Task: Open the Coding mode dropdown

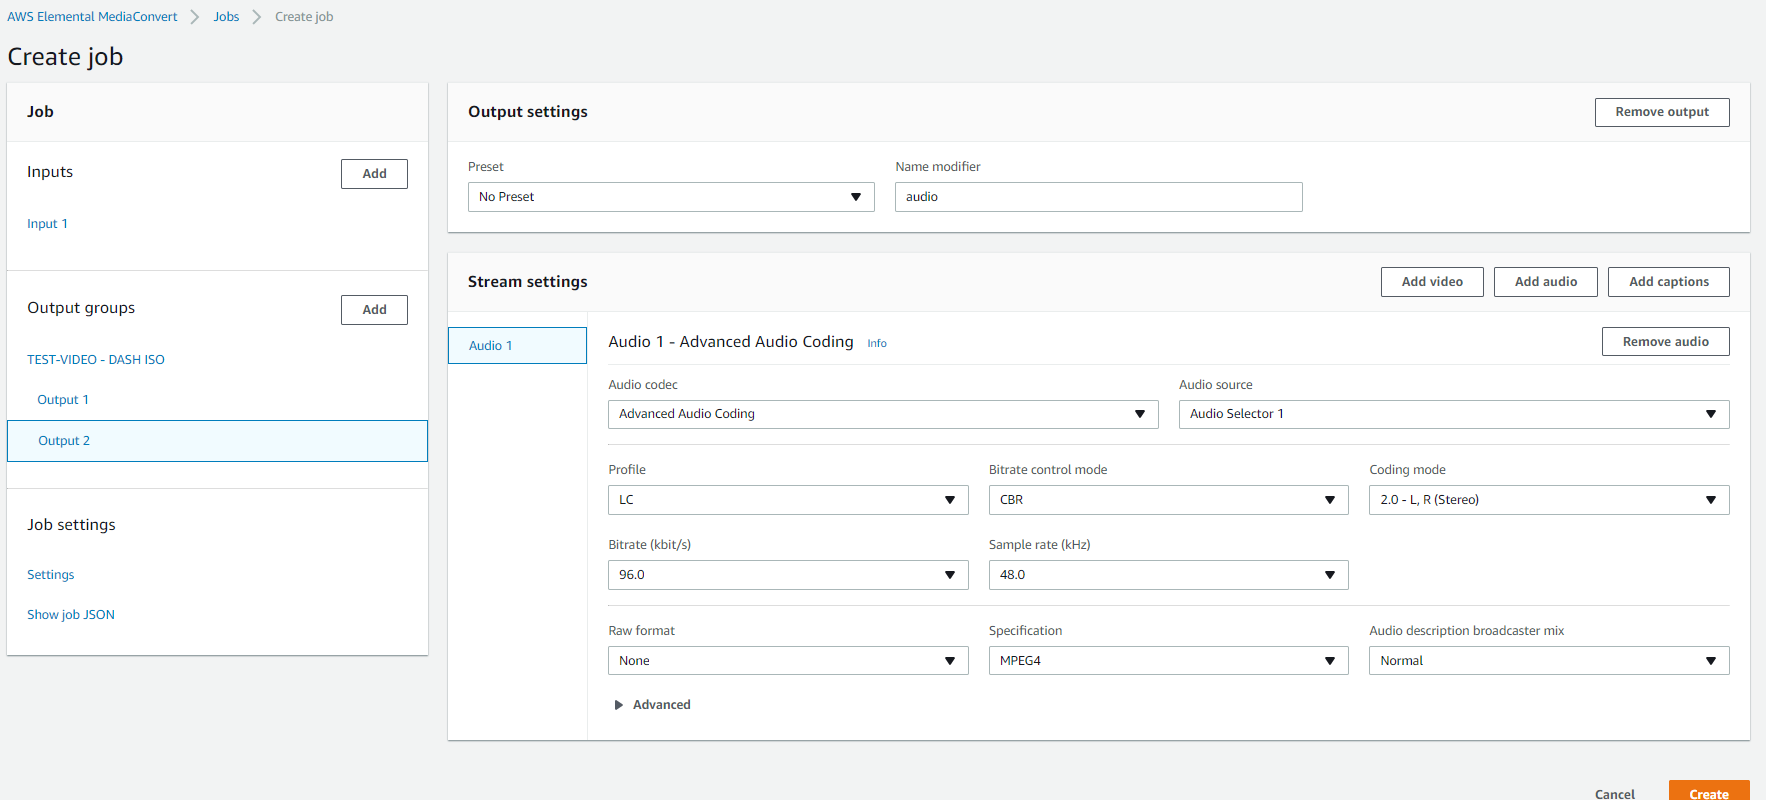Action: pos(1548,500)
